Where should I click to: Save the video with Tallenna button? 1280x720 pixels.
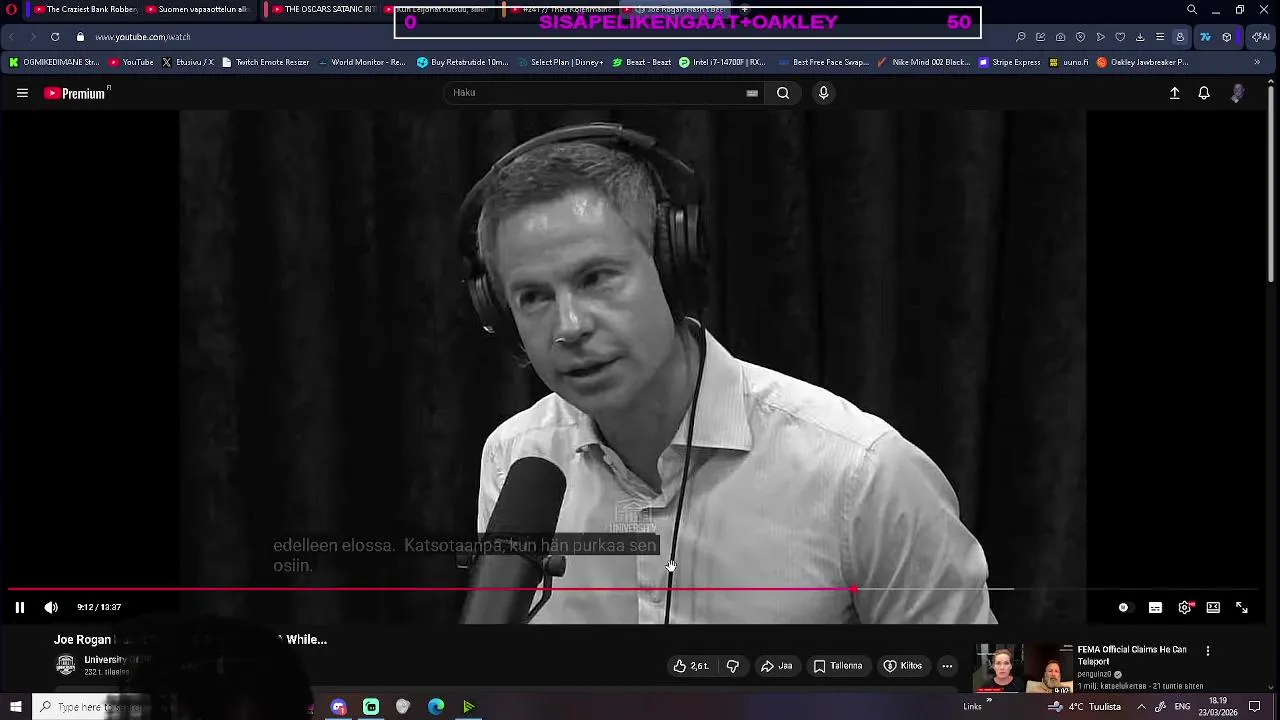coord(838,666)
